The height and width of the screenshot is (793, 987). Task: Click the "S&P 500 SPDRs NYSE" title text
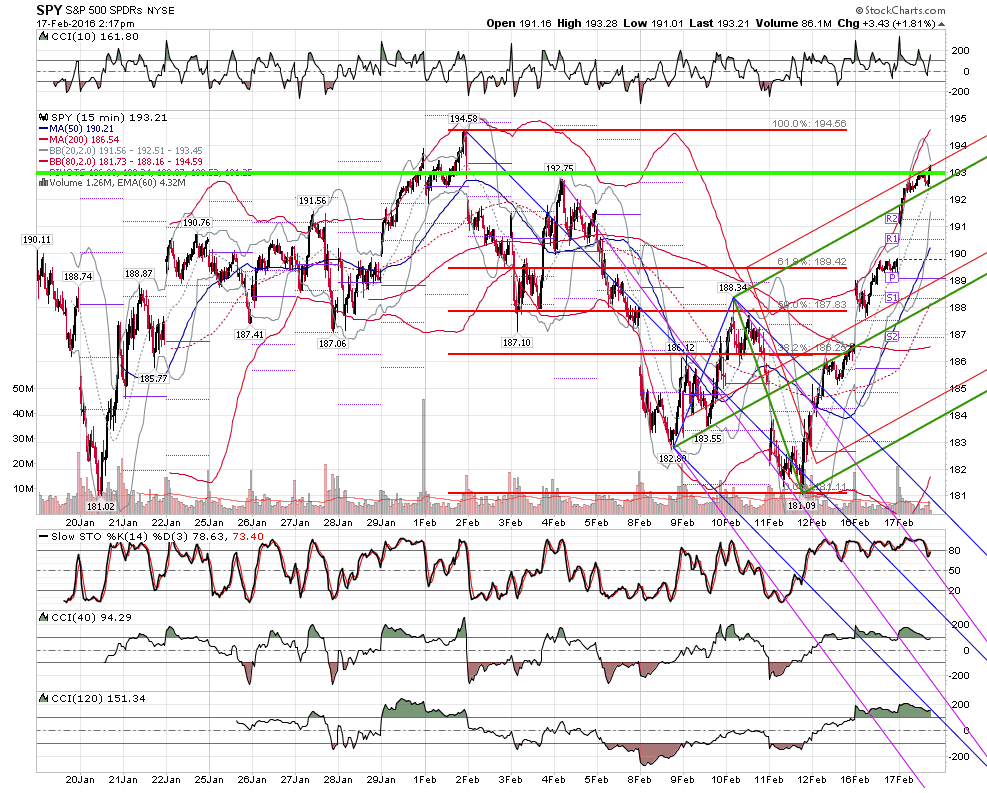(x=120, y=11)
